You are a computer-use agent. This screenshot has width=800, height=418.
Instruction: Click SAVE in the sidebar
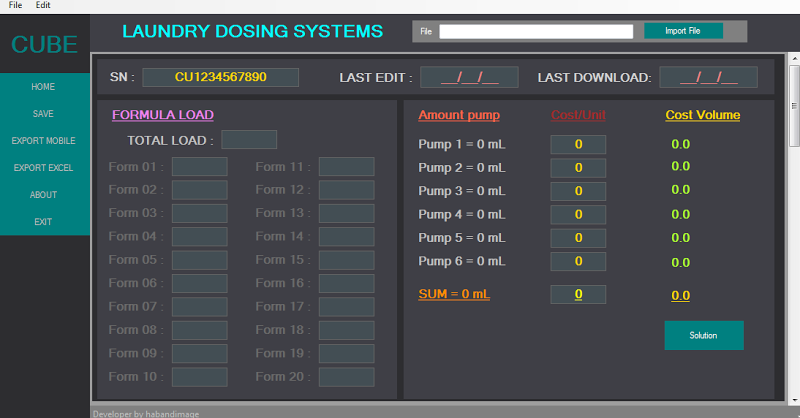tap(43, 114)
